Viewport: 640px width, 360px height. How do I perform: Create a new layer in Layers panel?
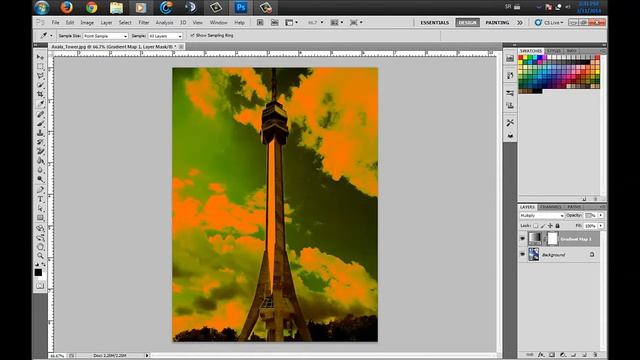[x=584, y=355]
